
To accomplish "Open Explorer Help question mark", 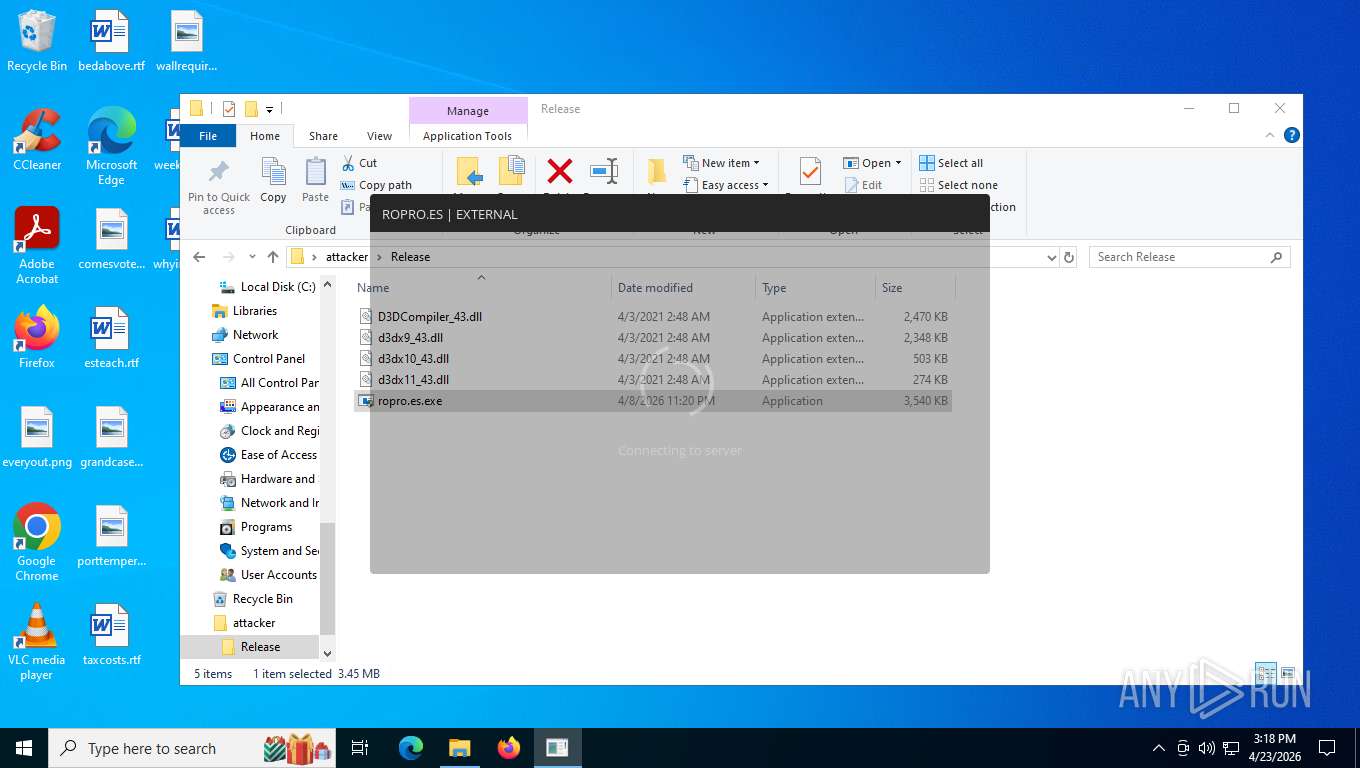I will 1292,135.
